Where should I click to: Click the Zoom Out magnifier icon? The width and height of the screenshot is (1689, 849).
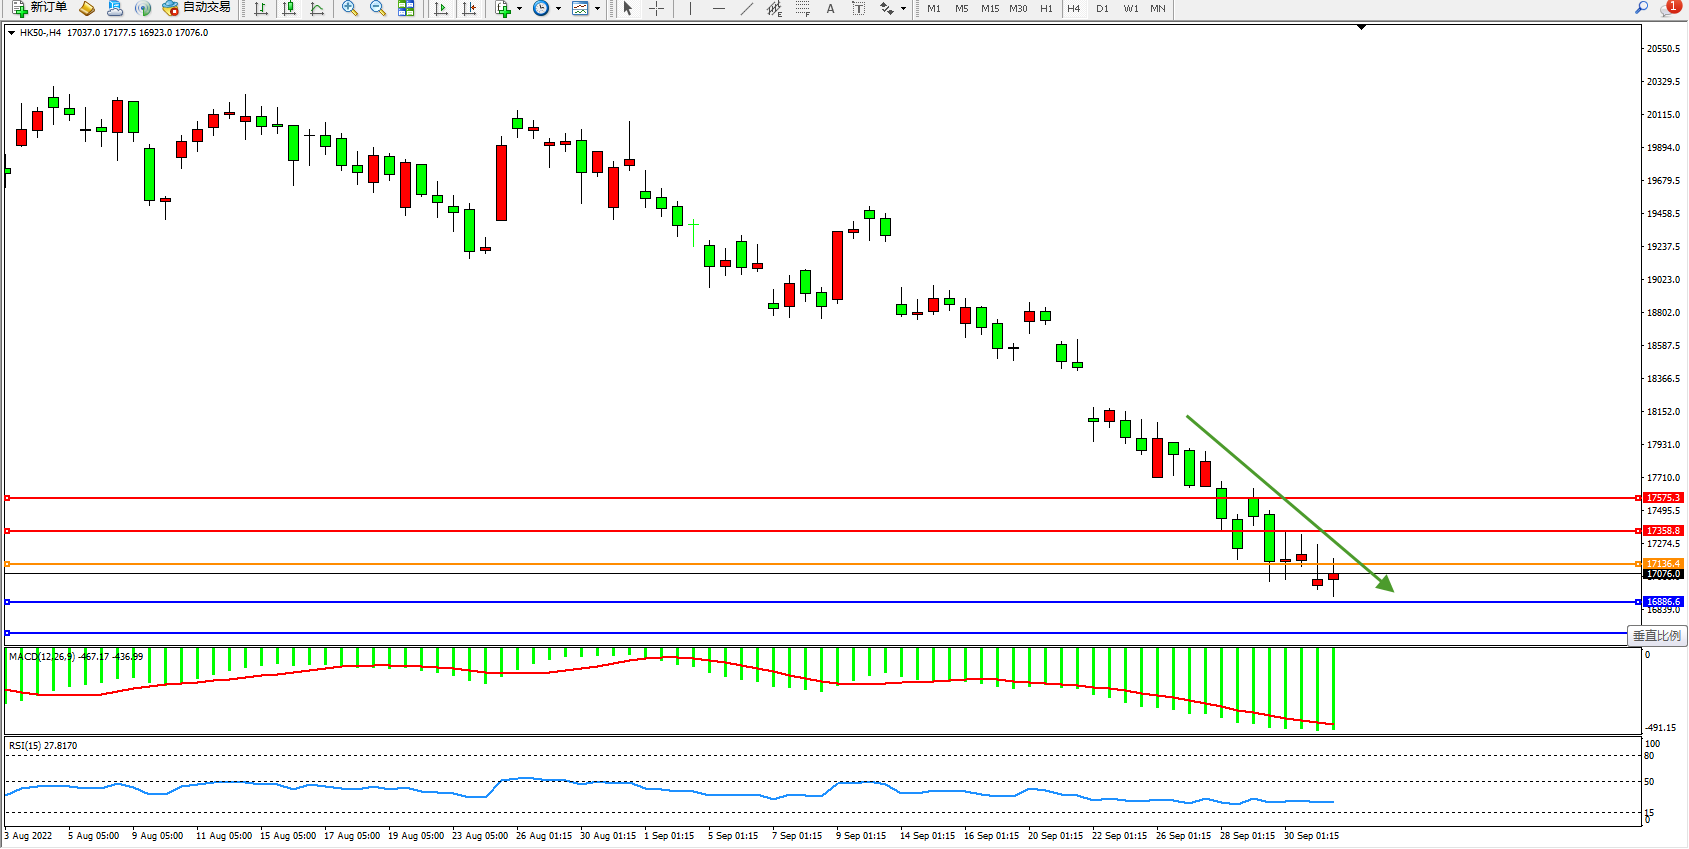[378, 8]
